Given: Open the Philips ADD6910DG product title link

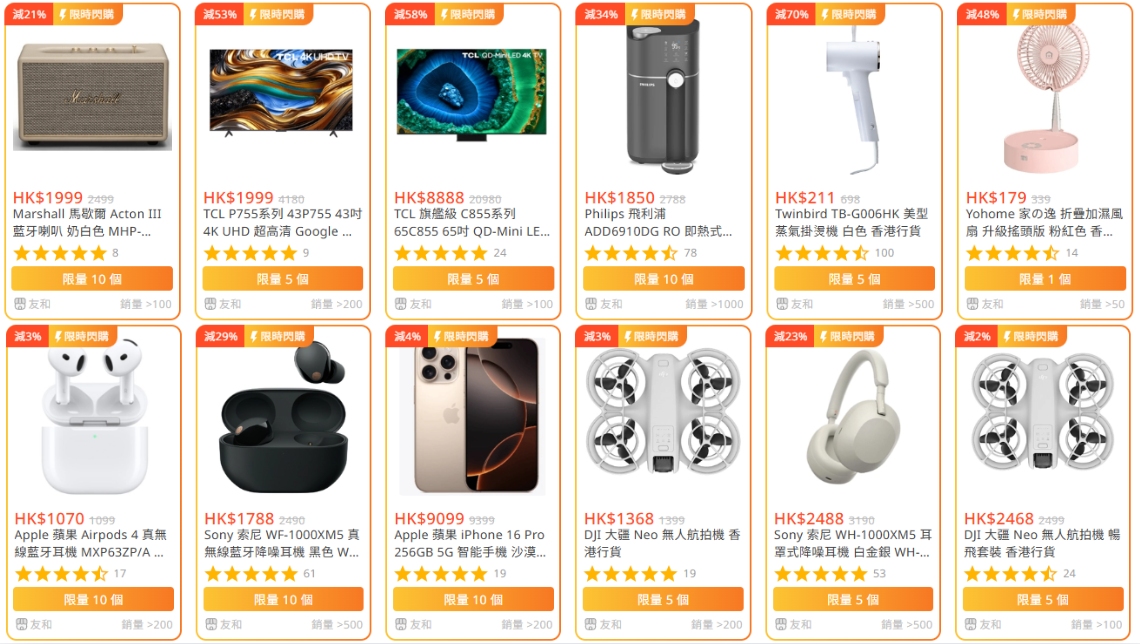Looking at the screenshot, I should (x=658, y=222).
